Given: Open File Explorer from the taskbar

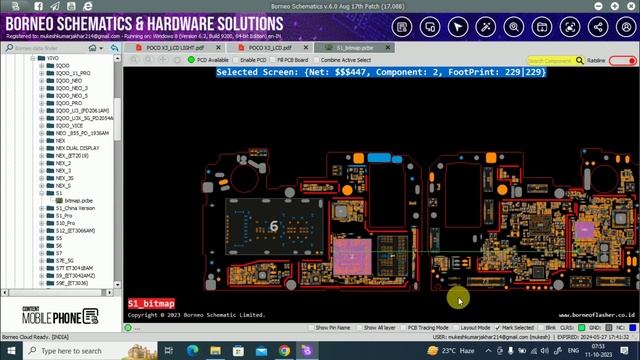Looking at the screenshot, I should (x=216, y=351).
